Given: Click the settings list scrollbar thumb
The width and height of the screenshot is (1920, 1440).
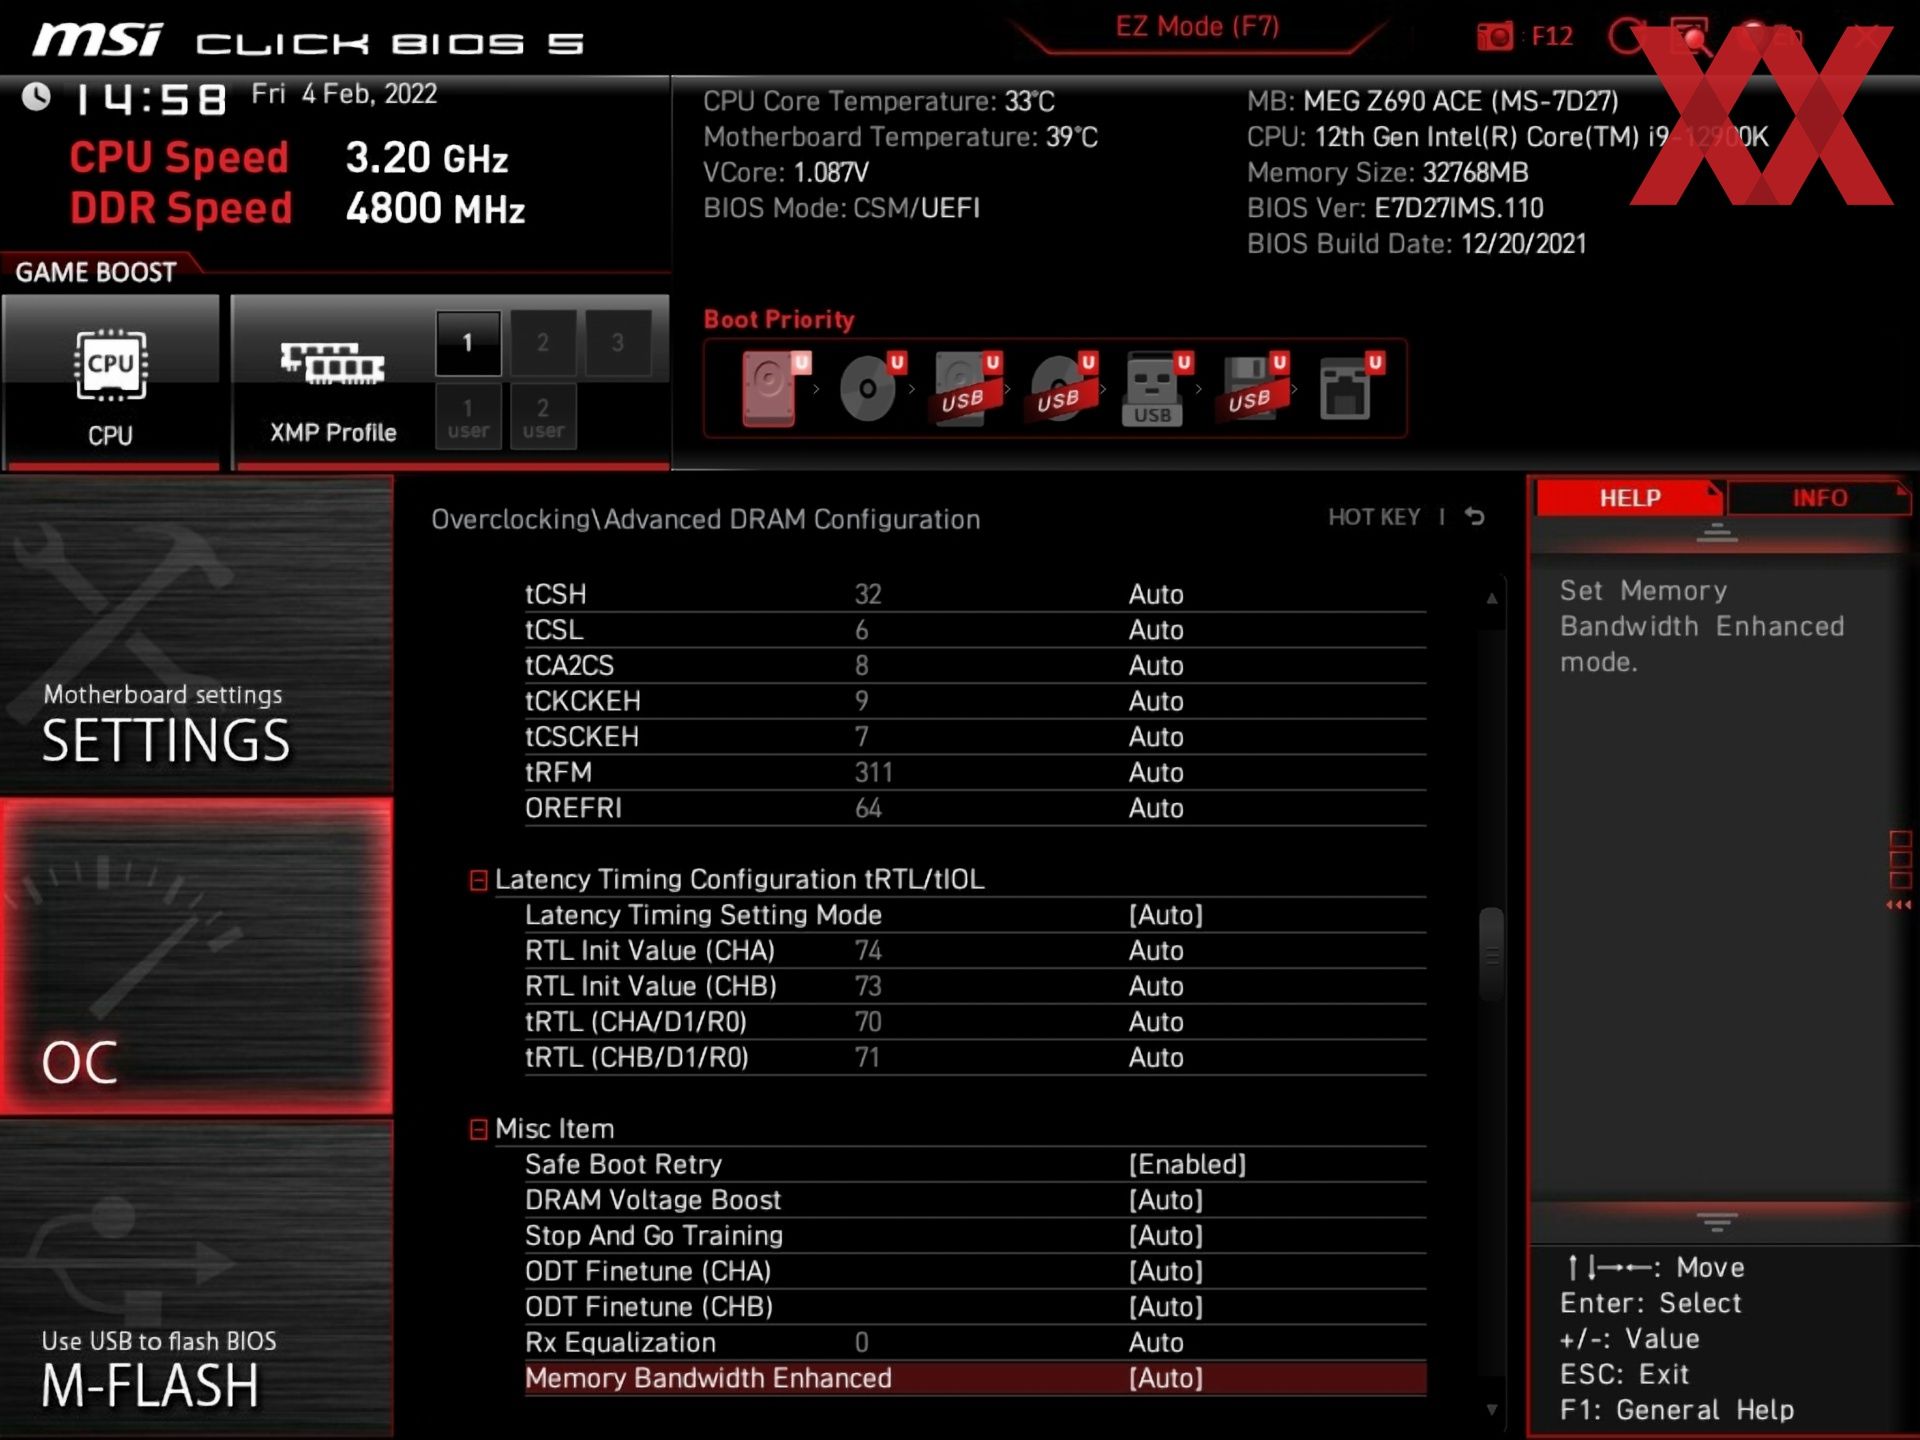Looking at the screenshot, I should click(x=1491, y=955).
